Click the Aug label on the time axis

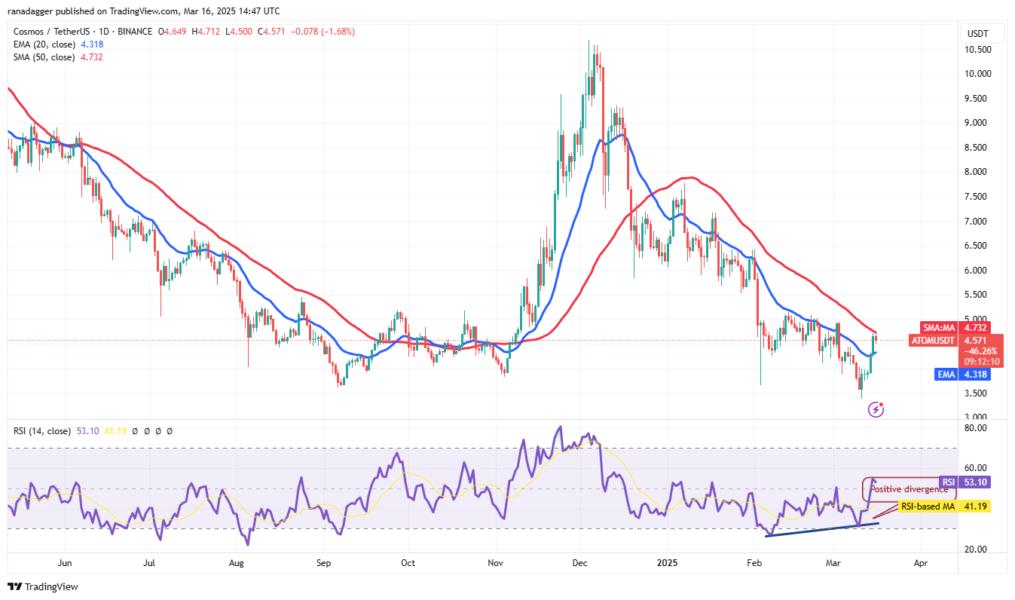(236, 563)
